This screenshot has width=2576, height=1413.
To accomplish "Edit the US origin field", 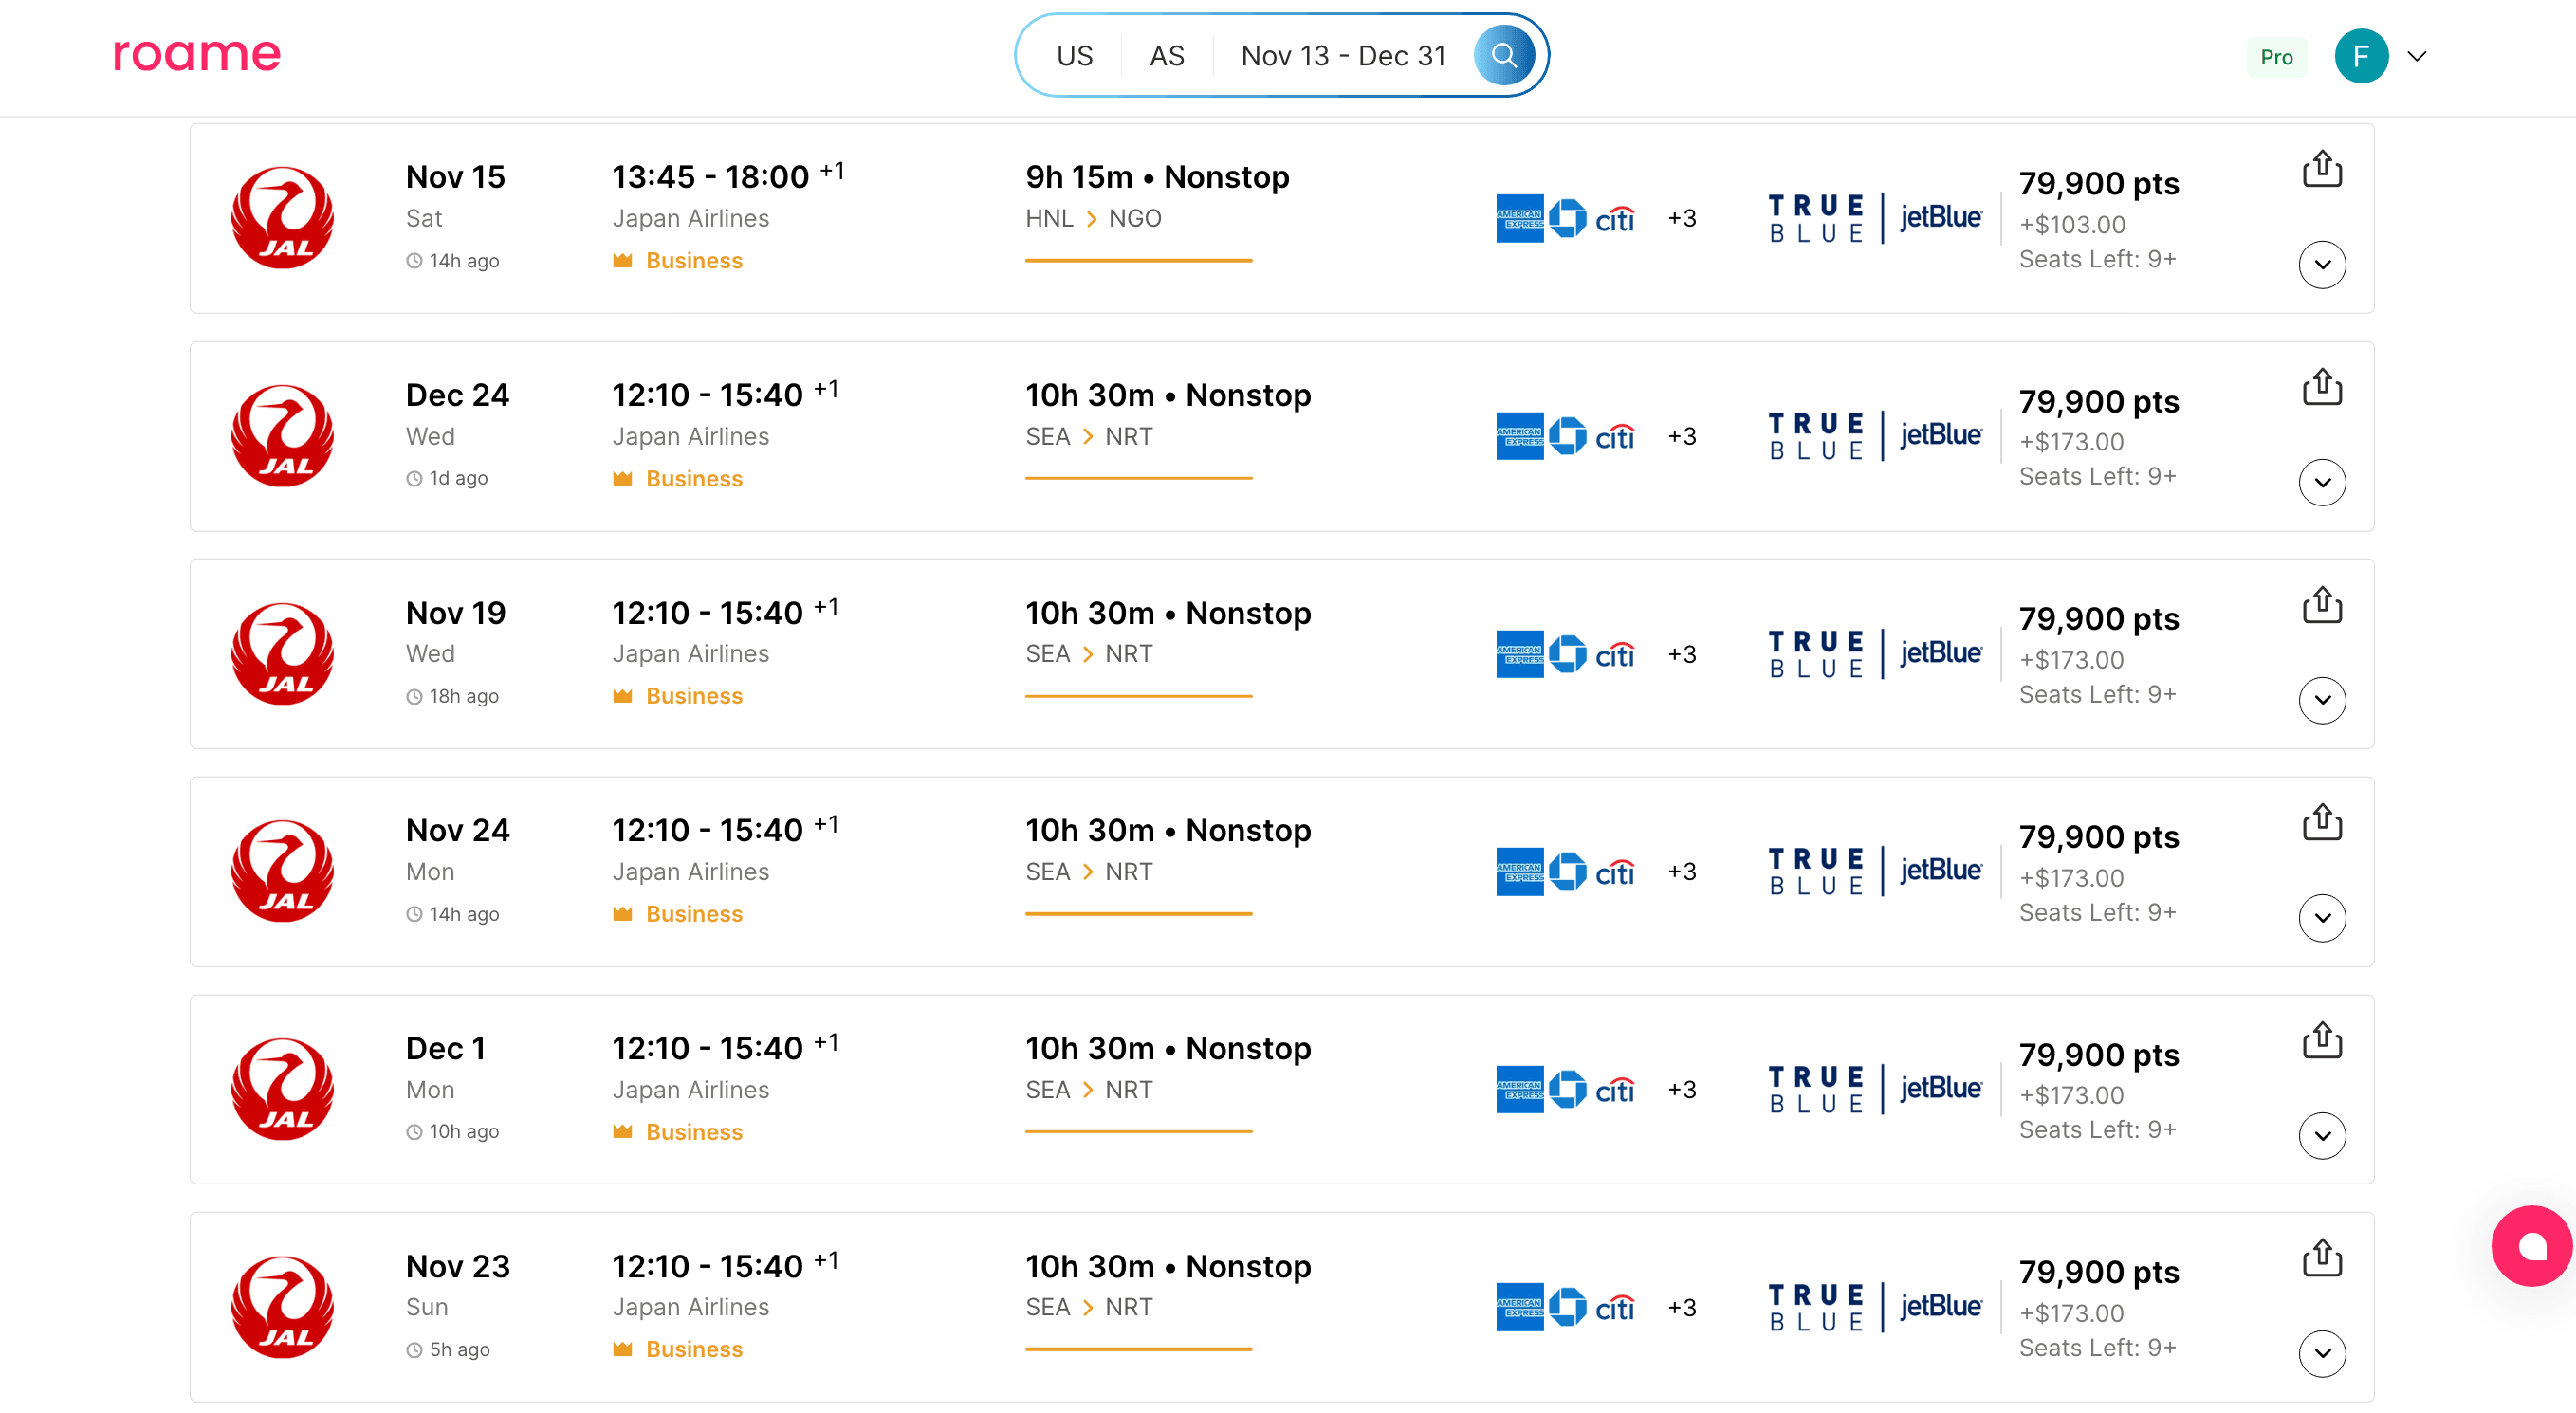I will pos(1074,56).
